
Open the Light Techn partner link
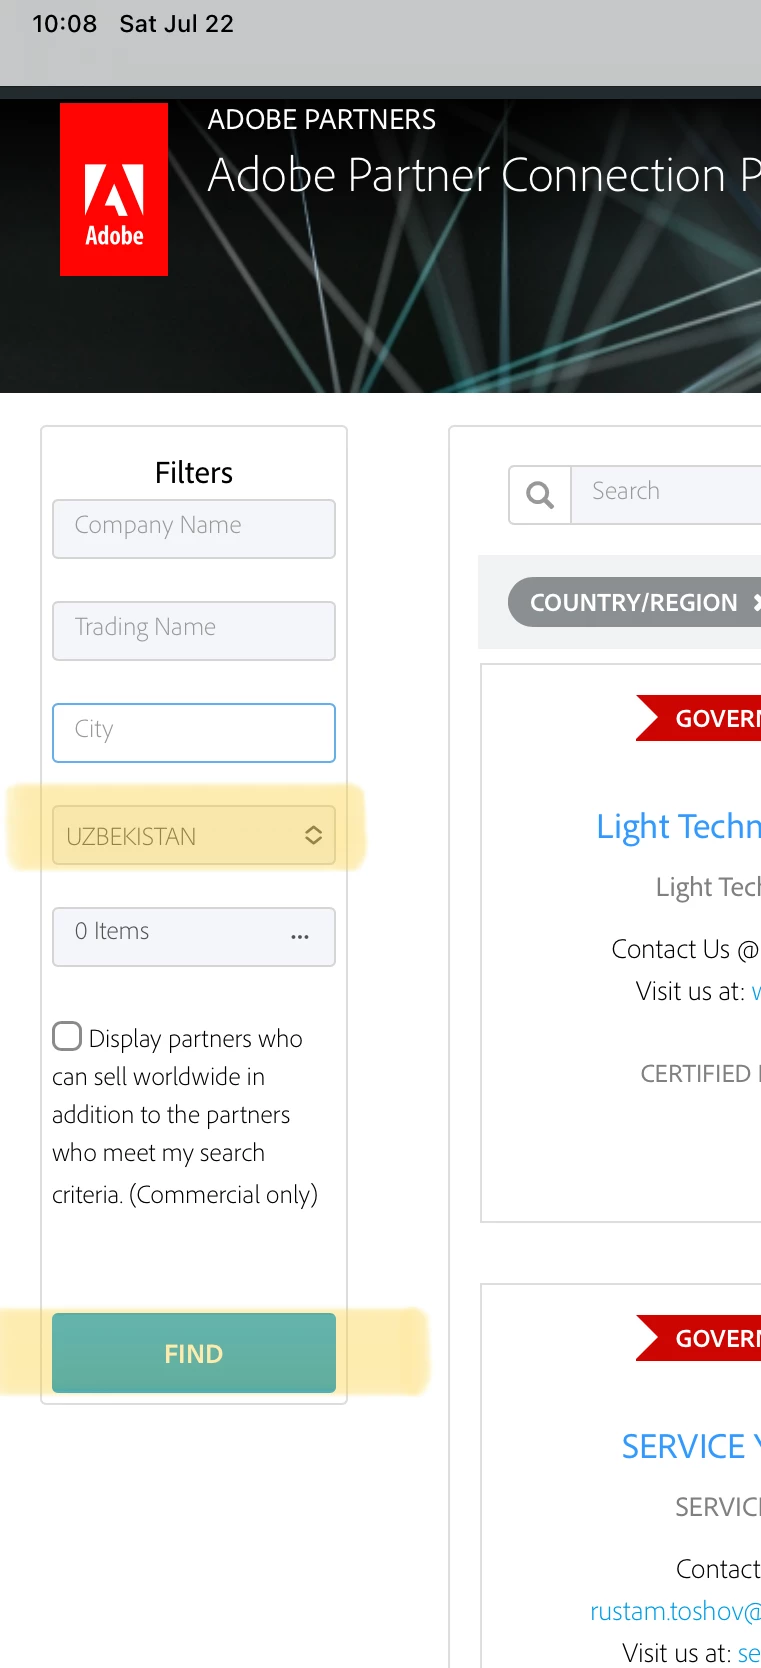click(679, 826)
